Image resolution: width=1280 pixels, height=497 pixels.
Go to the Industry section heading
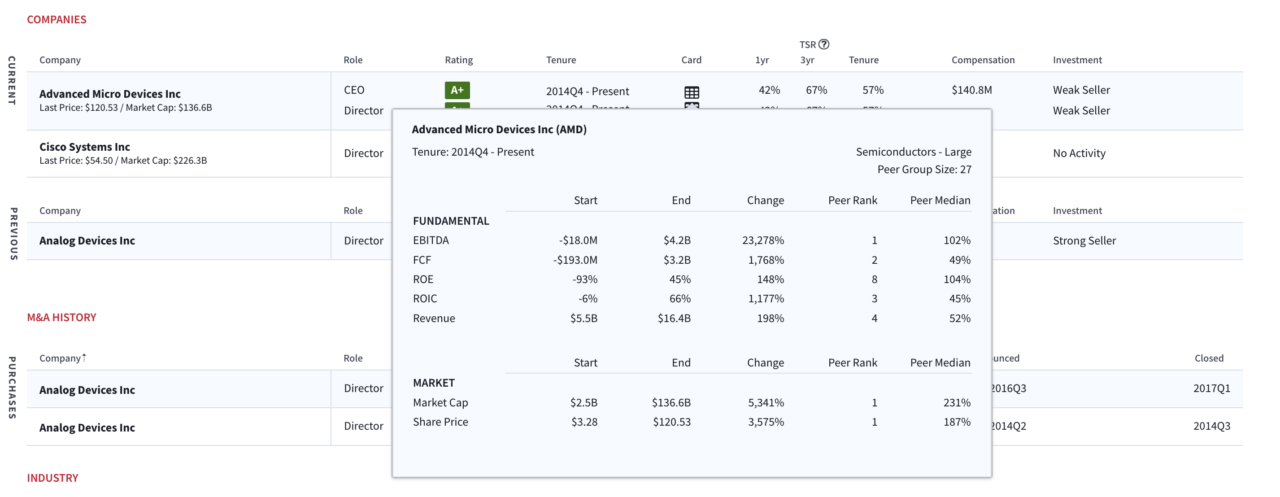[x=52, y=478]
